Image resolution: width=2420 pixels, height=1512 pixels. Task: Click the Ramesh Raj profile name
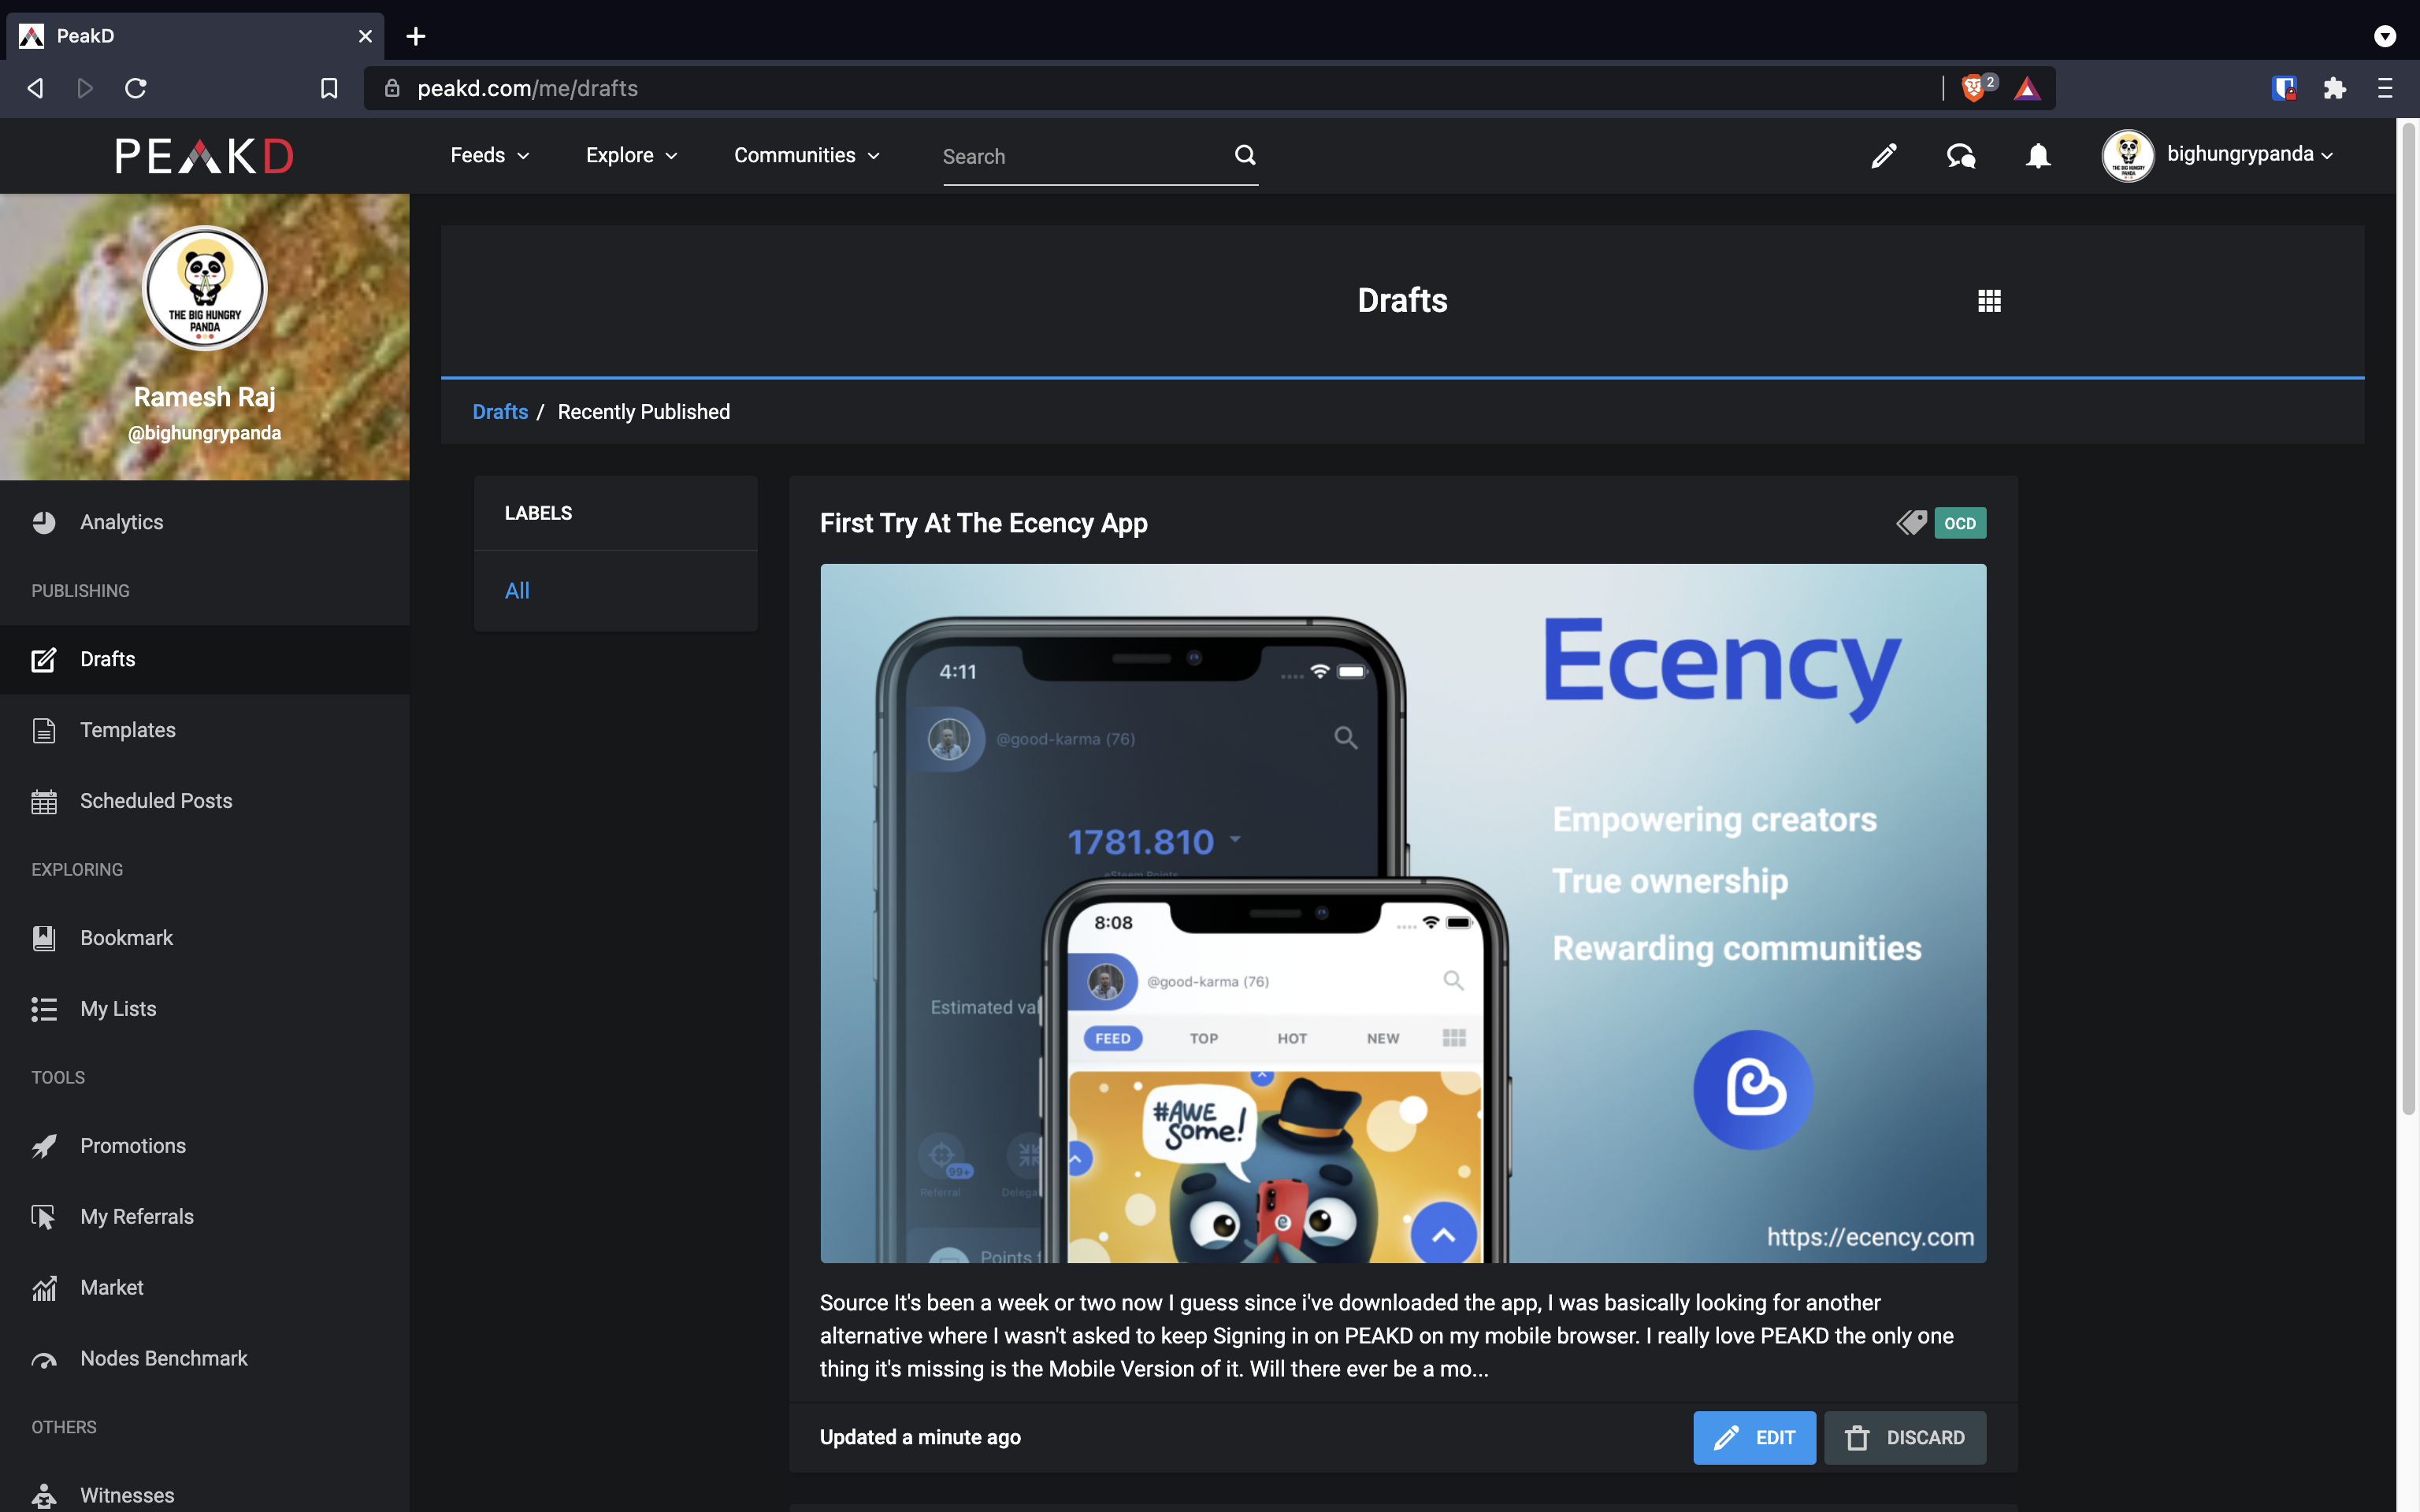coord(205,397)
